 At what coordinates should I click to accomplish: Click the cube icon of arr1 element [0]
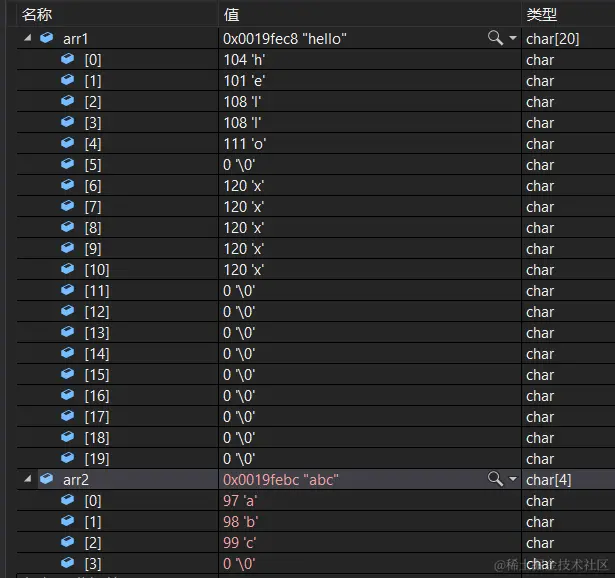tap(67, 59)
